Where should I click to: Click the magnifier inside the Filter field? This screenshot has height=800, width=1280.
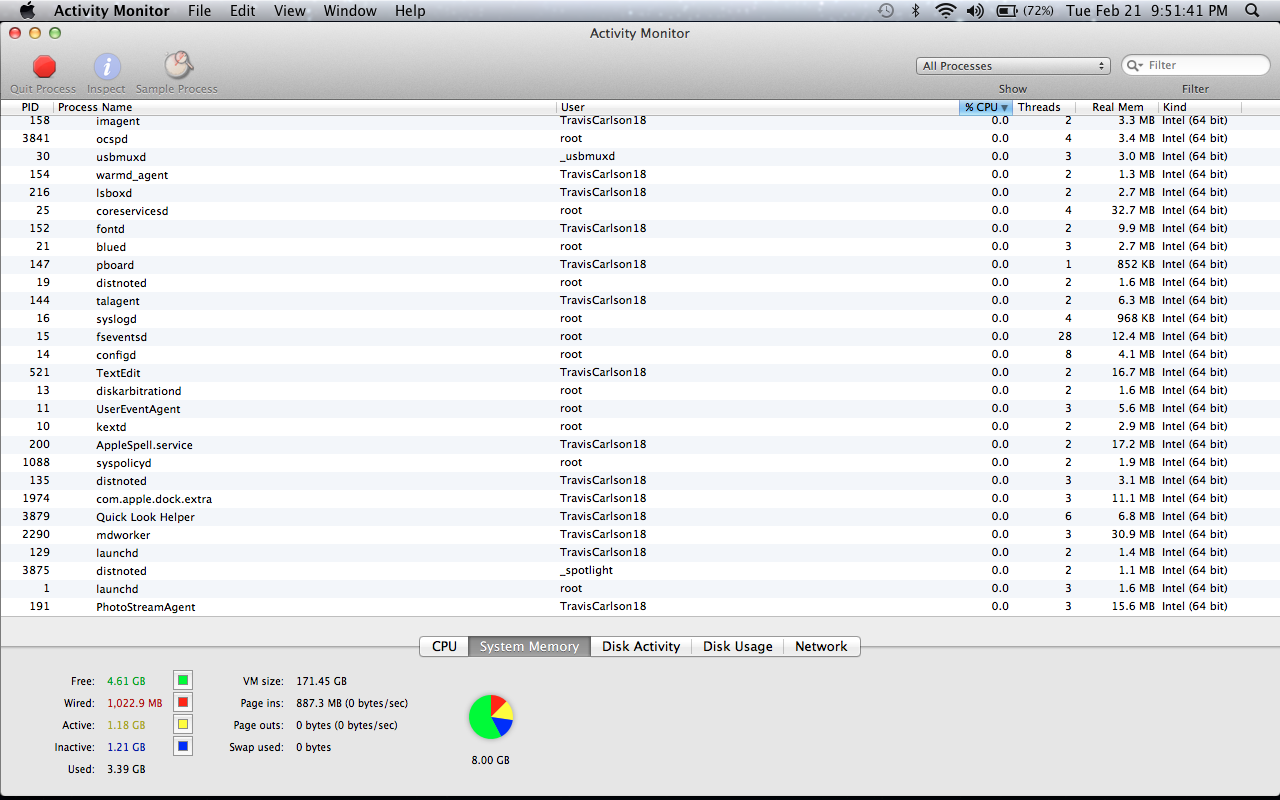click(x=1135, y=65)
